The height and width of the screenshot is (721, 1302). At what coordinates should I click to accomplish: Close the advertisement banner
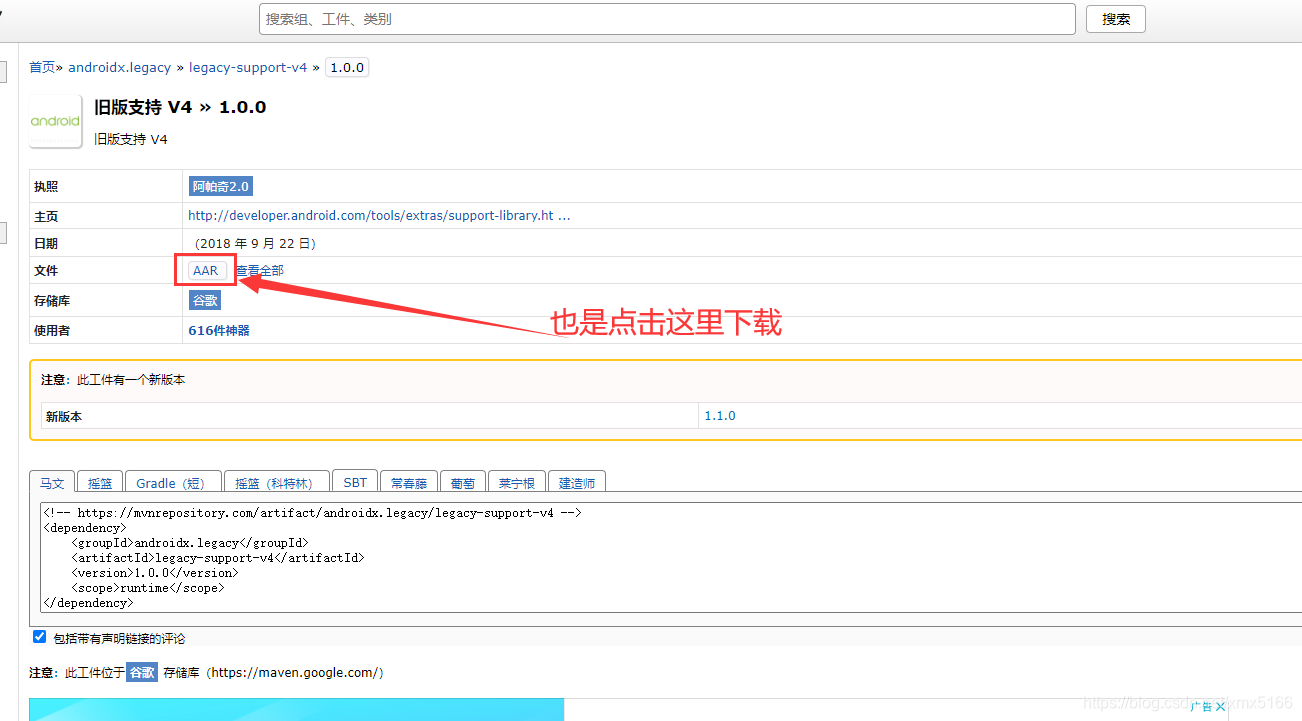1220,707
